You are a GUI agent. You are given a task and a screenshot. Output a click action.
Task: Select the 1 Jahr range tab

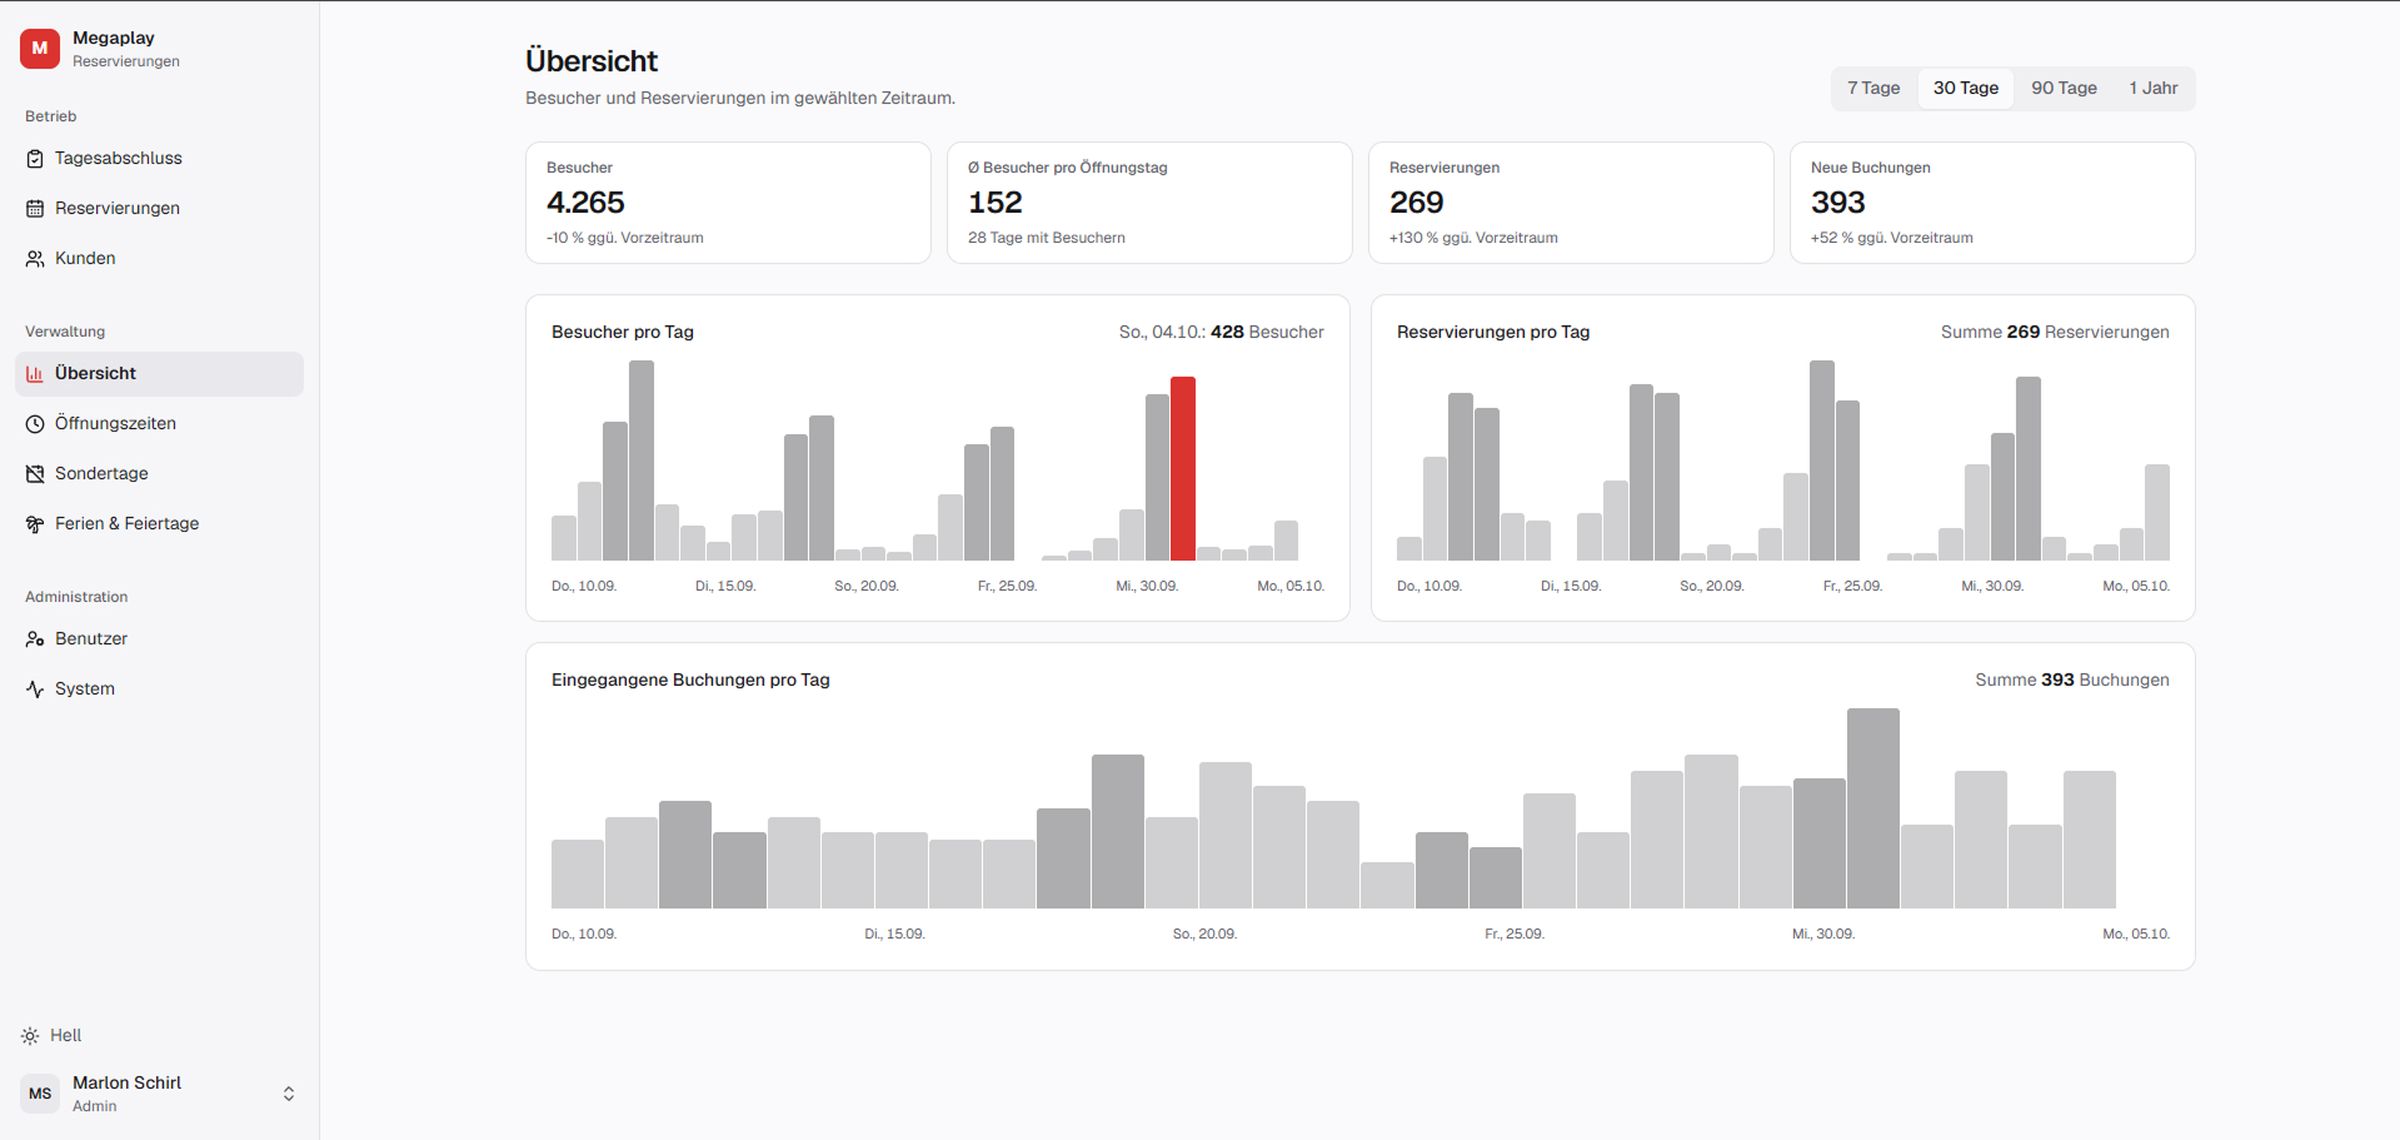click(x=2153, y=88)
